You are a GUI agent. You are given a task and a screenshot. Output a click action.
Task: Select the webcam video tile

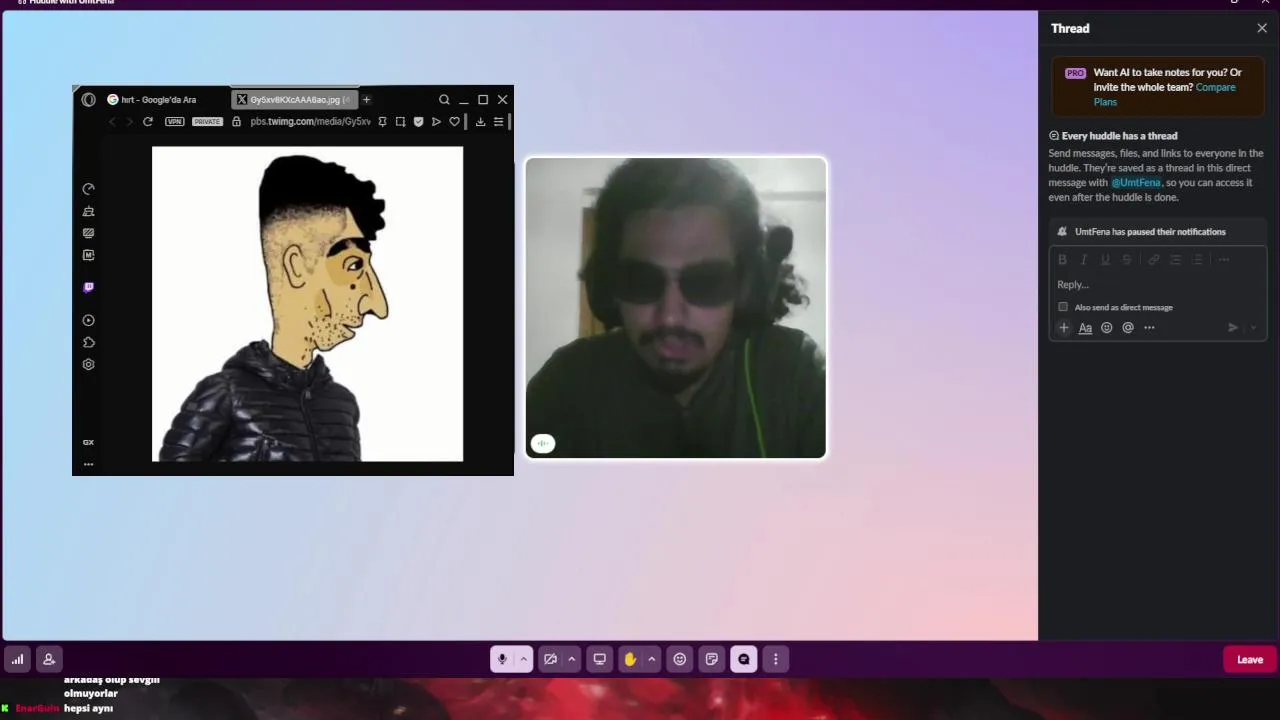click(676, 308)
